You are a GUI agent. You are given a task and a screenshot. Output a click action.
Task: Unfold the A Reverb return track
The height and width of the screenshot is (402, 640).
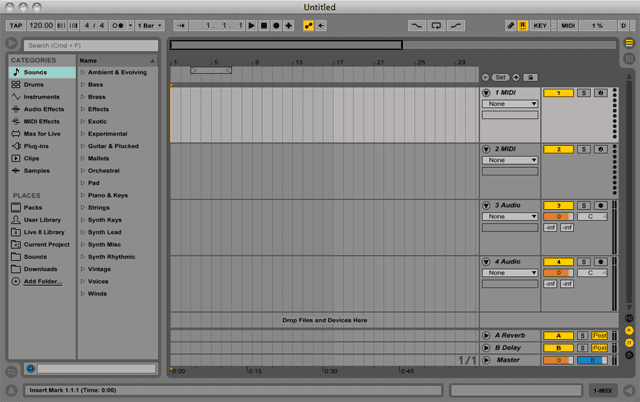(486, 335)
